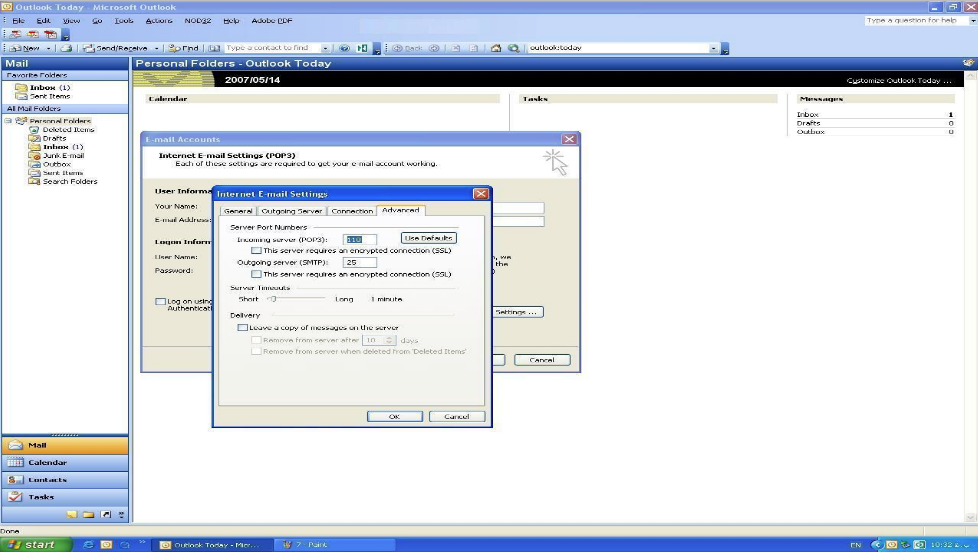Expand Web toolbar options arrow
This screenshot has width=978, height=552.
click(725, 49)
